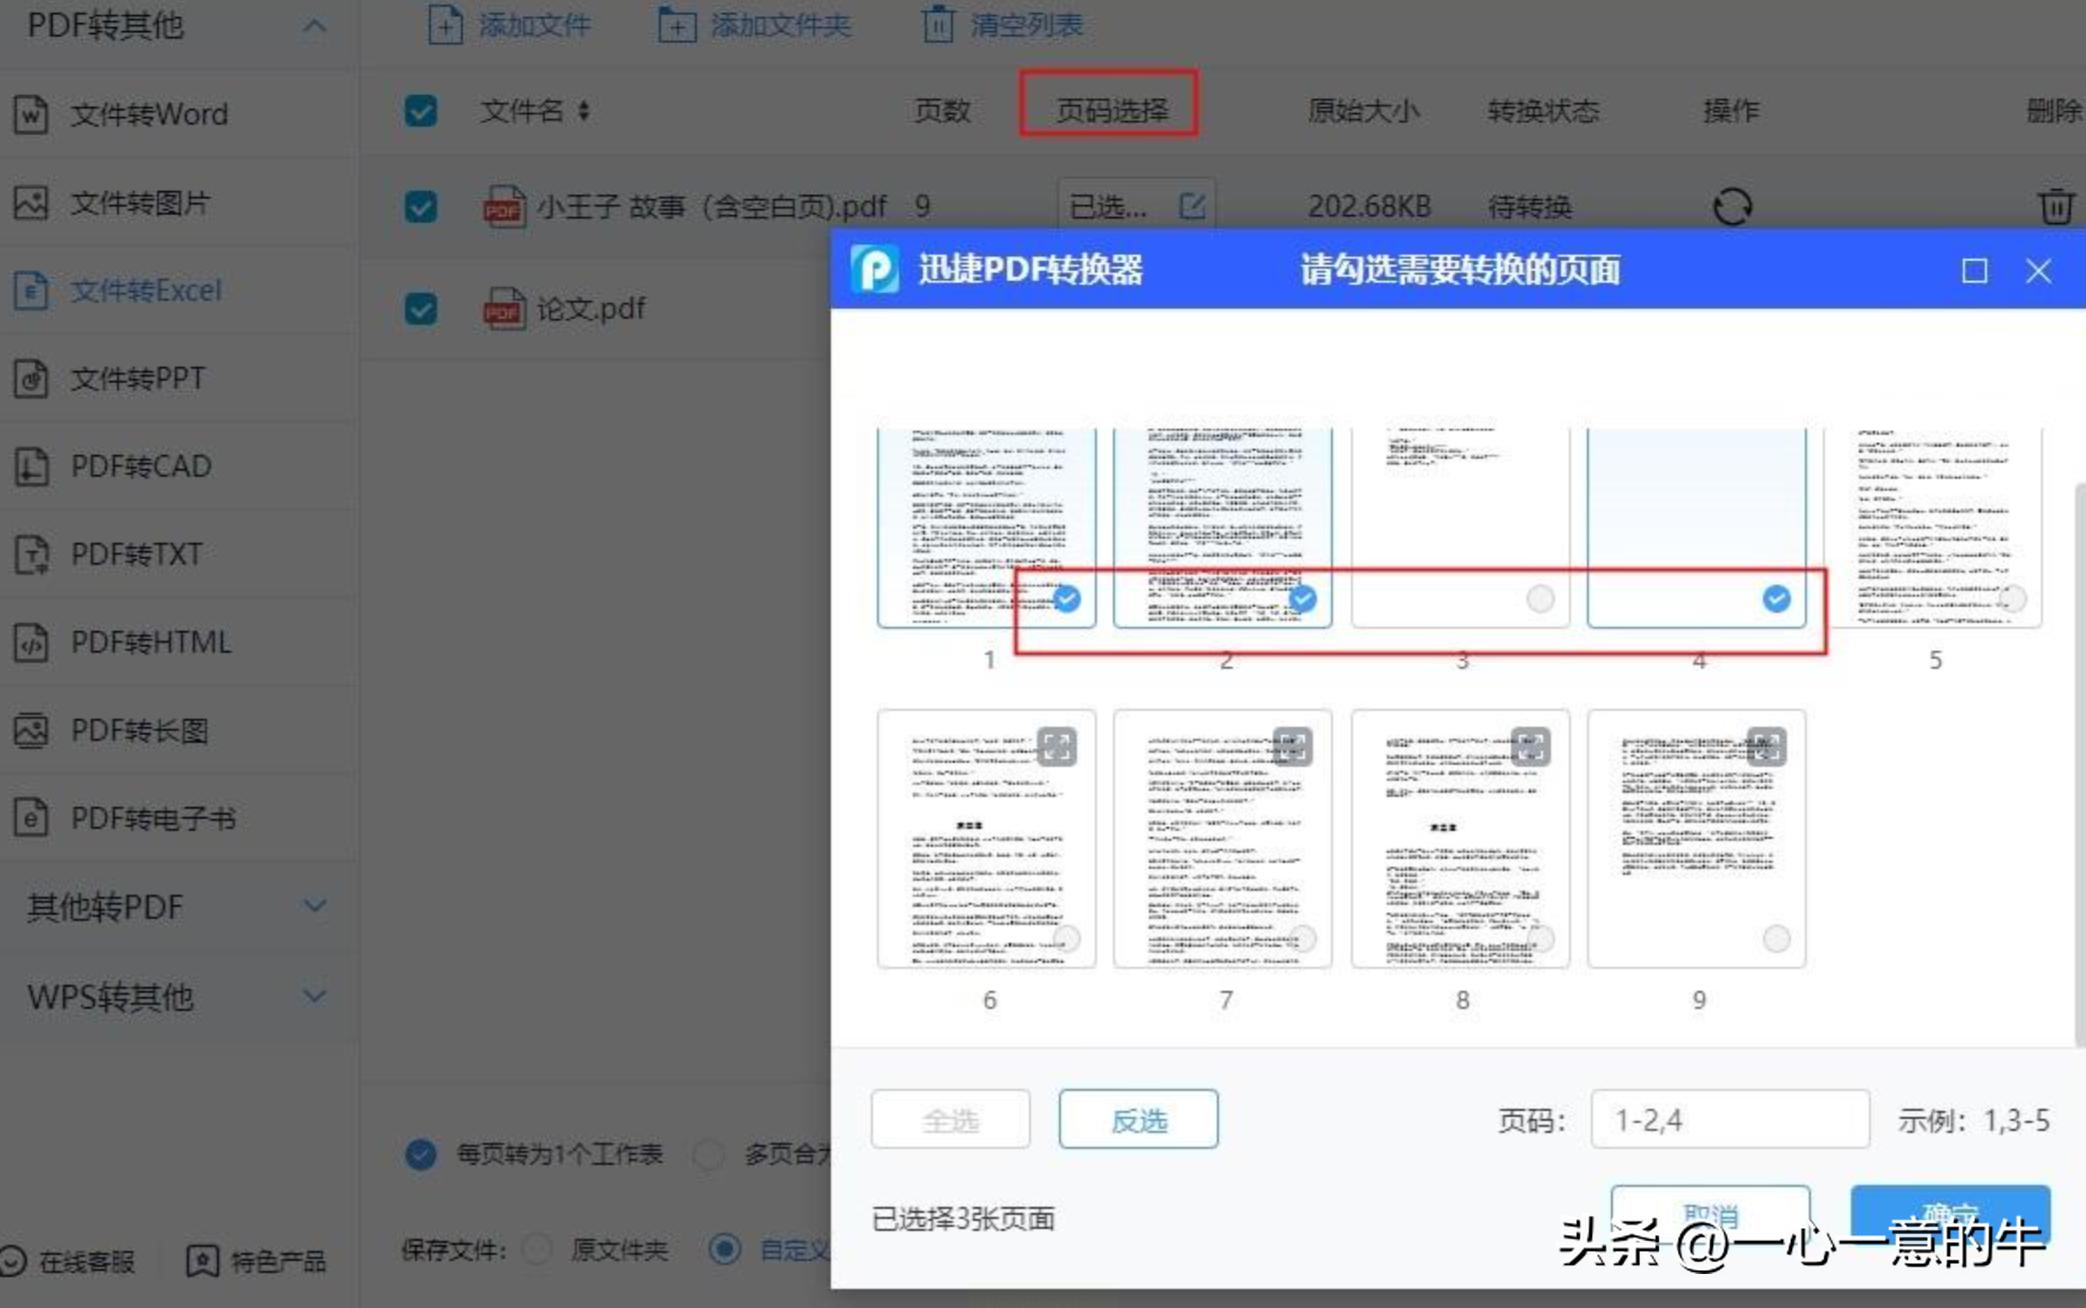Click the Add Folder icon
The height and width of the screenshot is (1308, 2086).
[676, 25]
